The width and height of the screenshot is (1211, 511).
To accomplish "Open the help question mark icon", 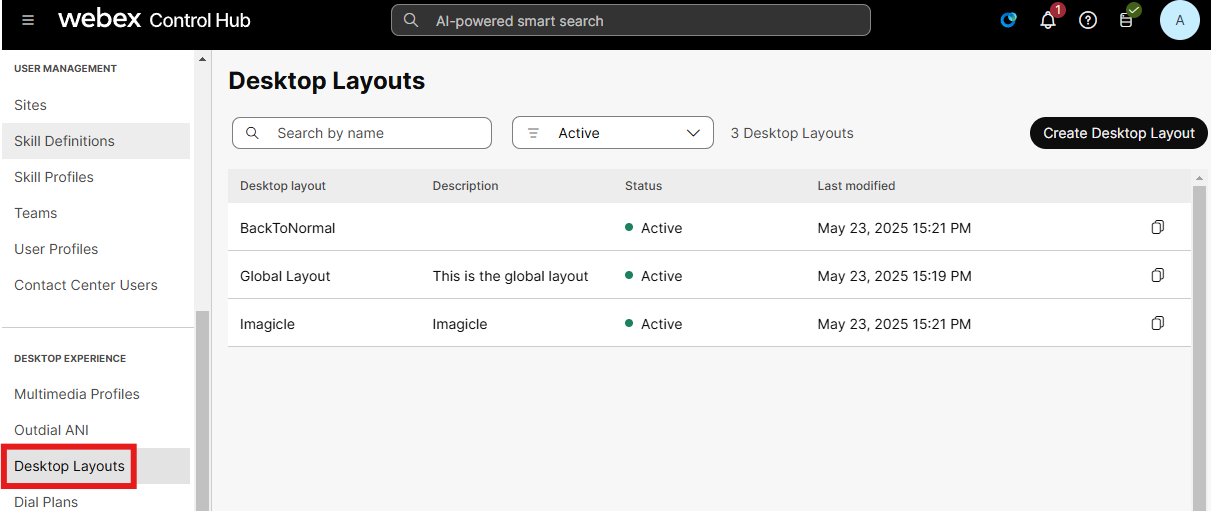I will [1088, 20].
